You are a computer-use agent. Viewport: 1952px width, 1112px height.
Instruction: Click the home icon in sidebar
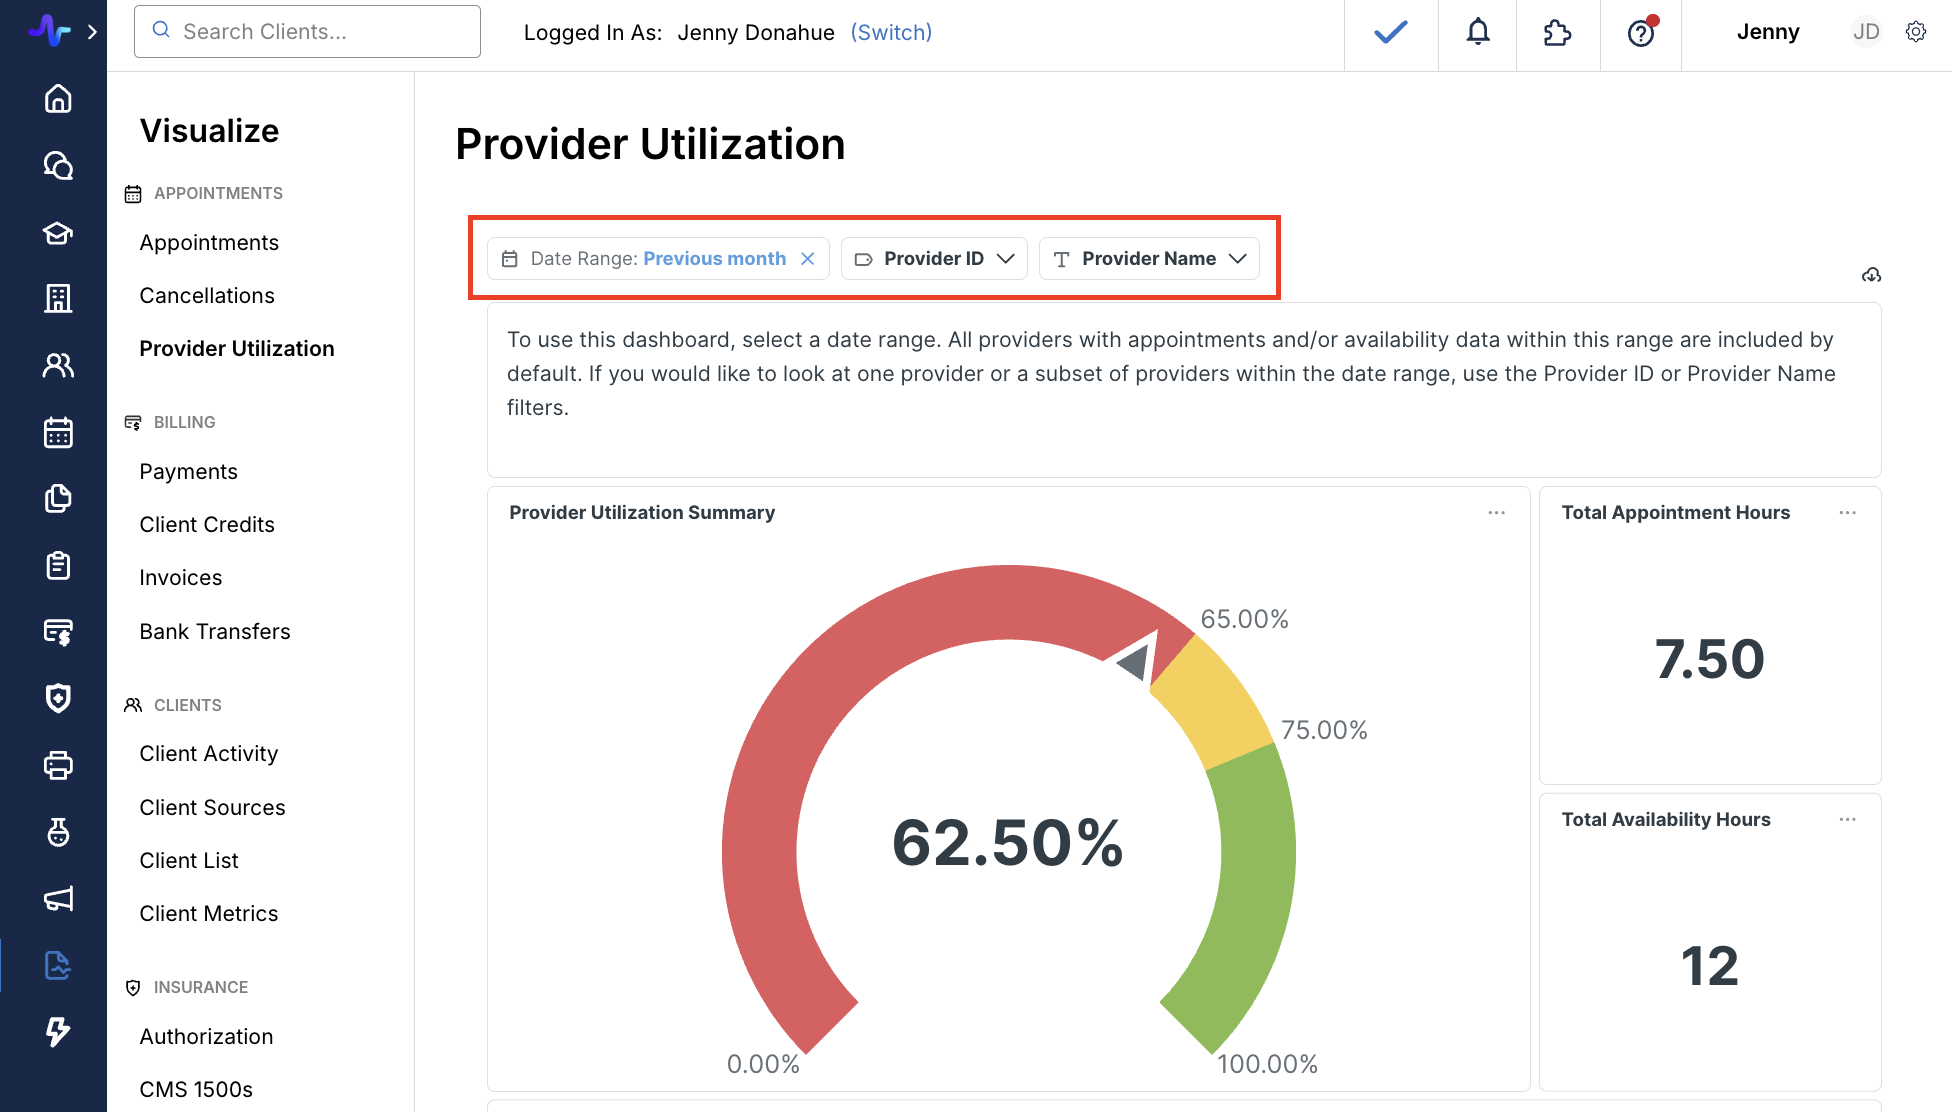tap(58, 98)
